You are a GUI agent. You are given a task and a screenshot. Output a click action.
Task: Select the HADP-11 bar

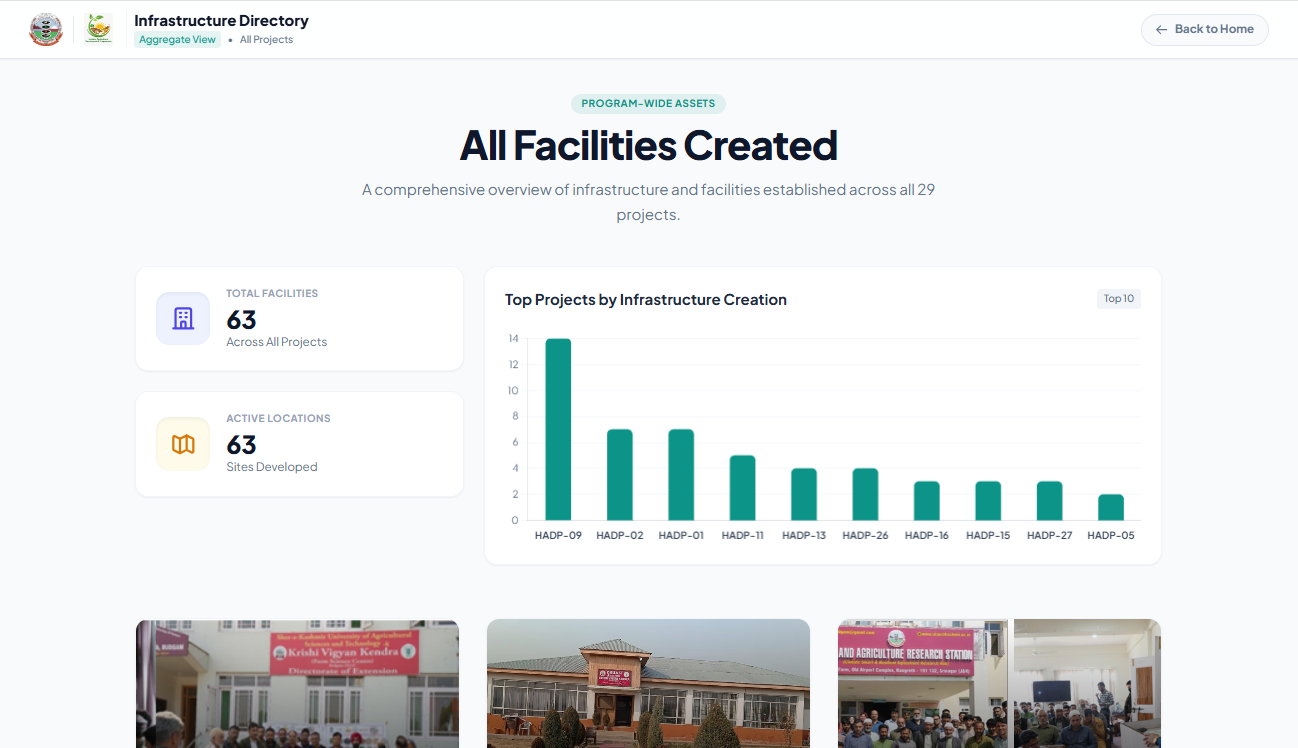(x=742, y=488)
